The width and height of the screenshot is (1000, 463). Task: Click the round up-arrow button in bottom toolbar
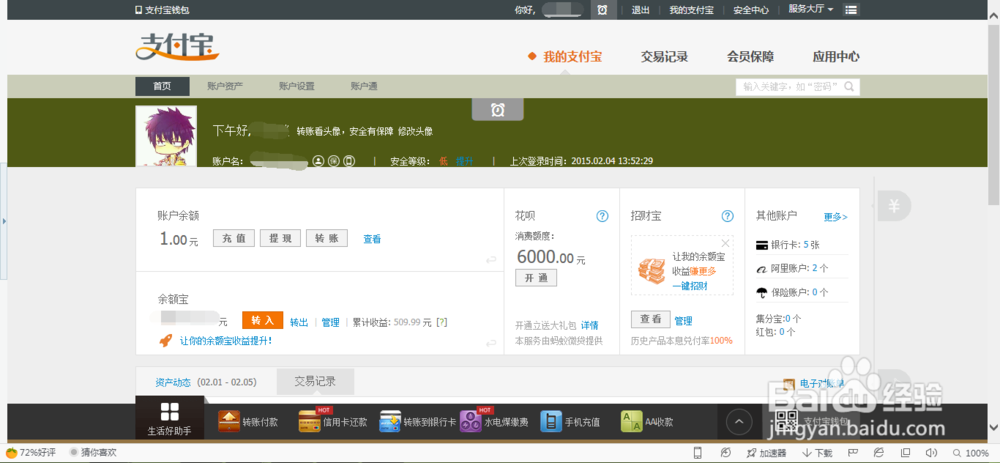coord(739,422)
